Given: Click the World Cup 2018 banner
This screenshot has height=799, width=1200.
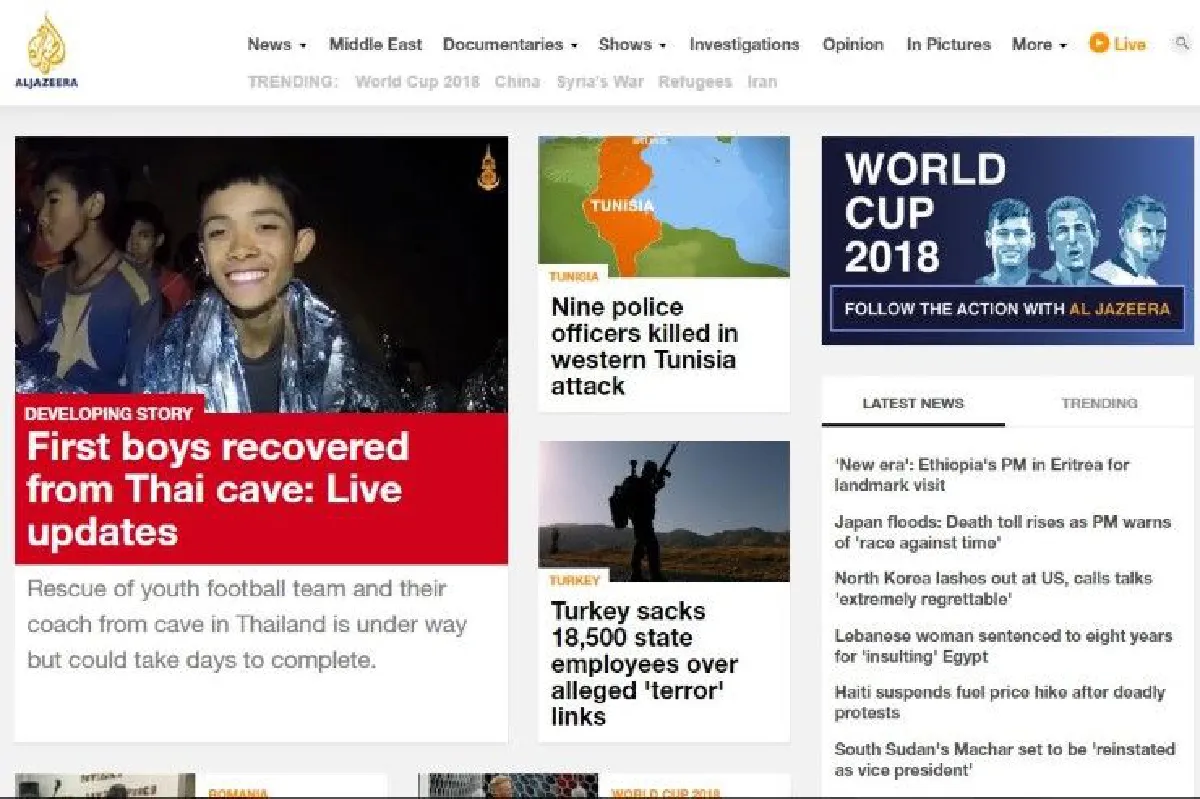Looking at the screenshot, I should coord(1008,240).
